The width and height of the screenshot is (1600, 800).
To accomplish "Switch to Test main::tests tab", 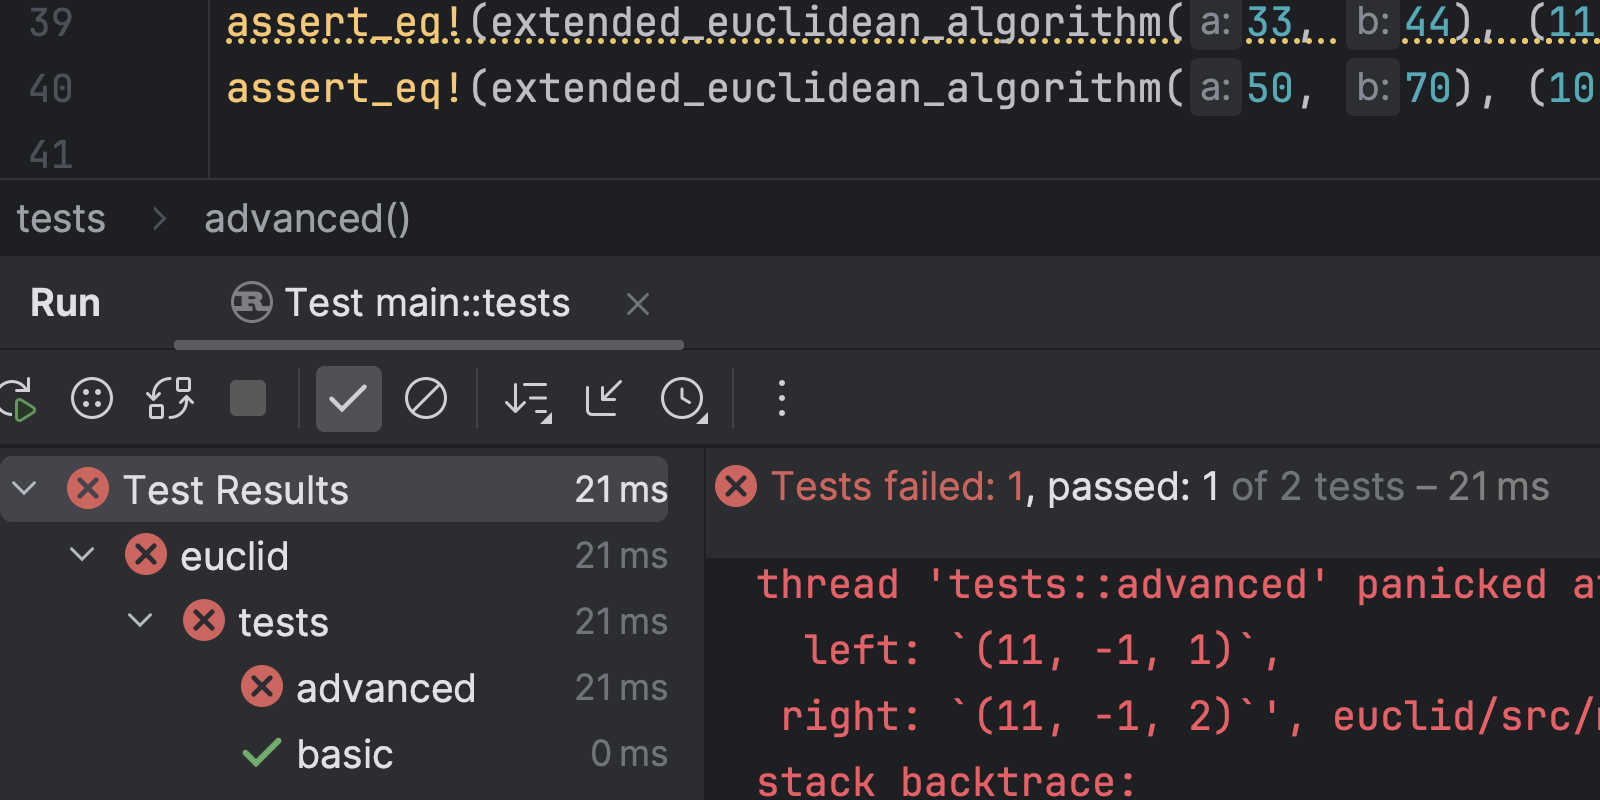I will (x=427, y=303).
